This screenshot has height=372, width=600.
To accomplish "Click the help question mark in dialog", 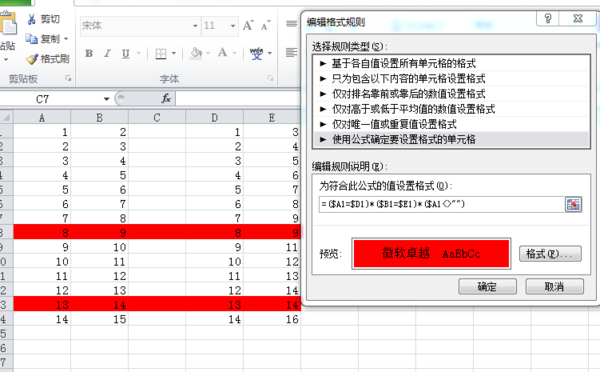I will click(548, 18).
